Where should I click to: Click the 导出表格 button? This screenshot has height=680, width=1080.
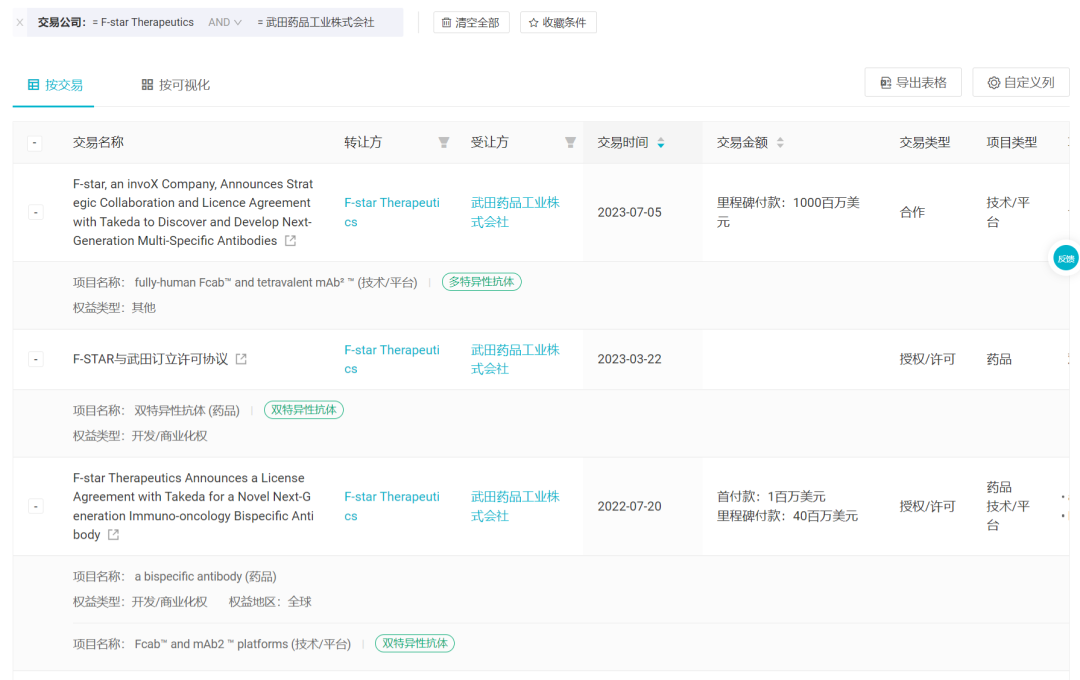pos(913,83)
